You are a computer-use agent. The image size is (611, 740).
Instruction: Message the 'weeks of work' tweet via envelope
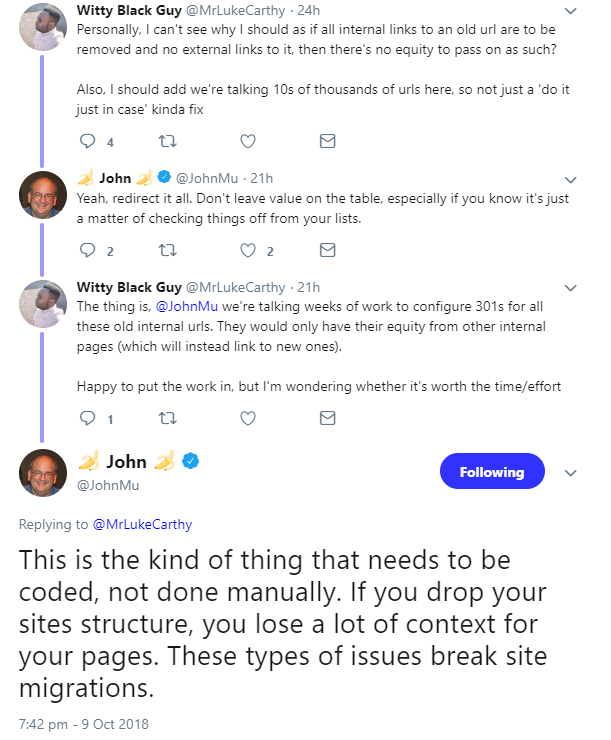point(327,418)
